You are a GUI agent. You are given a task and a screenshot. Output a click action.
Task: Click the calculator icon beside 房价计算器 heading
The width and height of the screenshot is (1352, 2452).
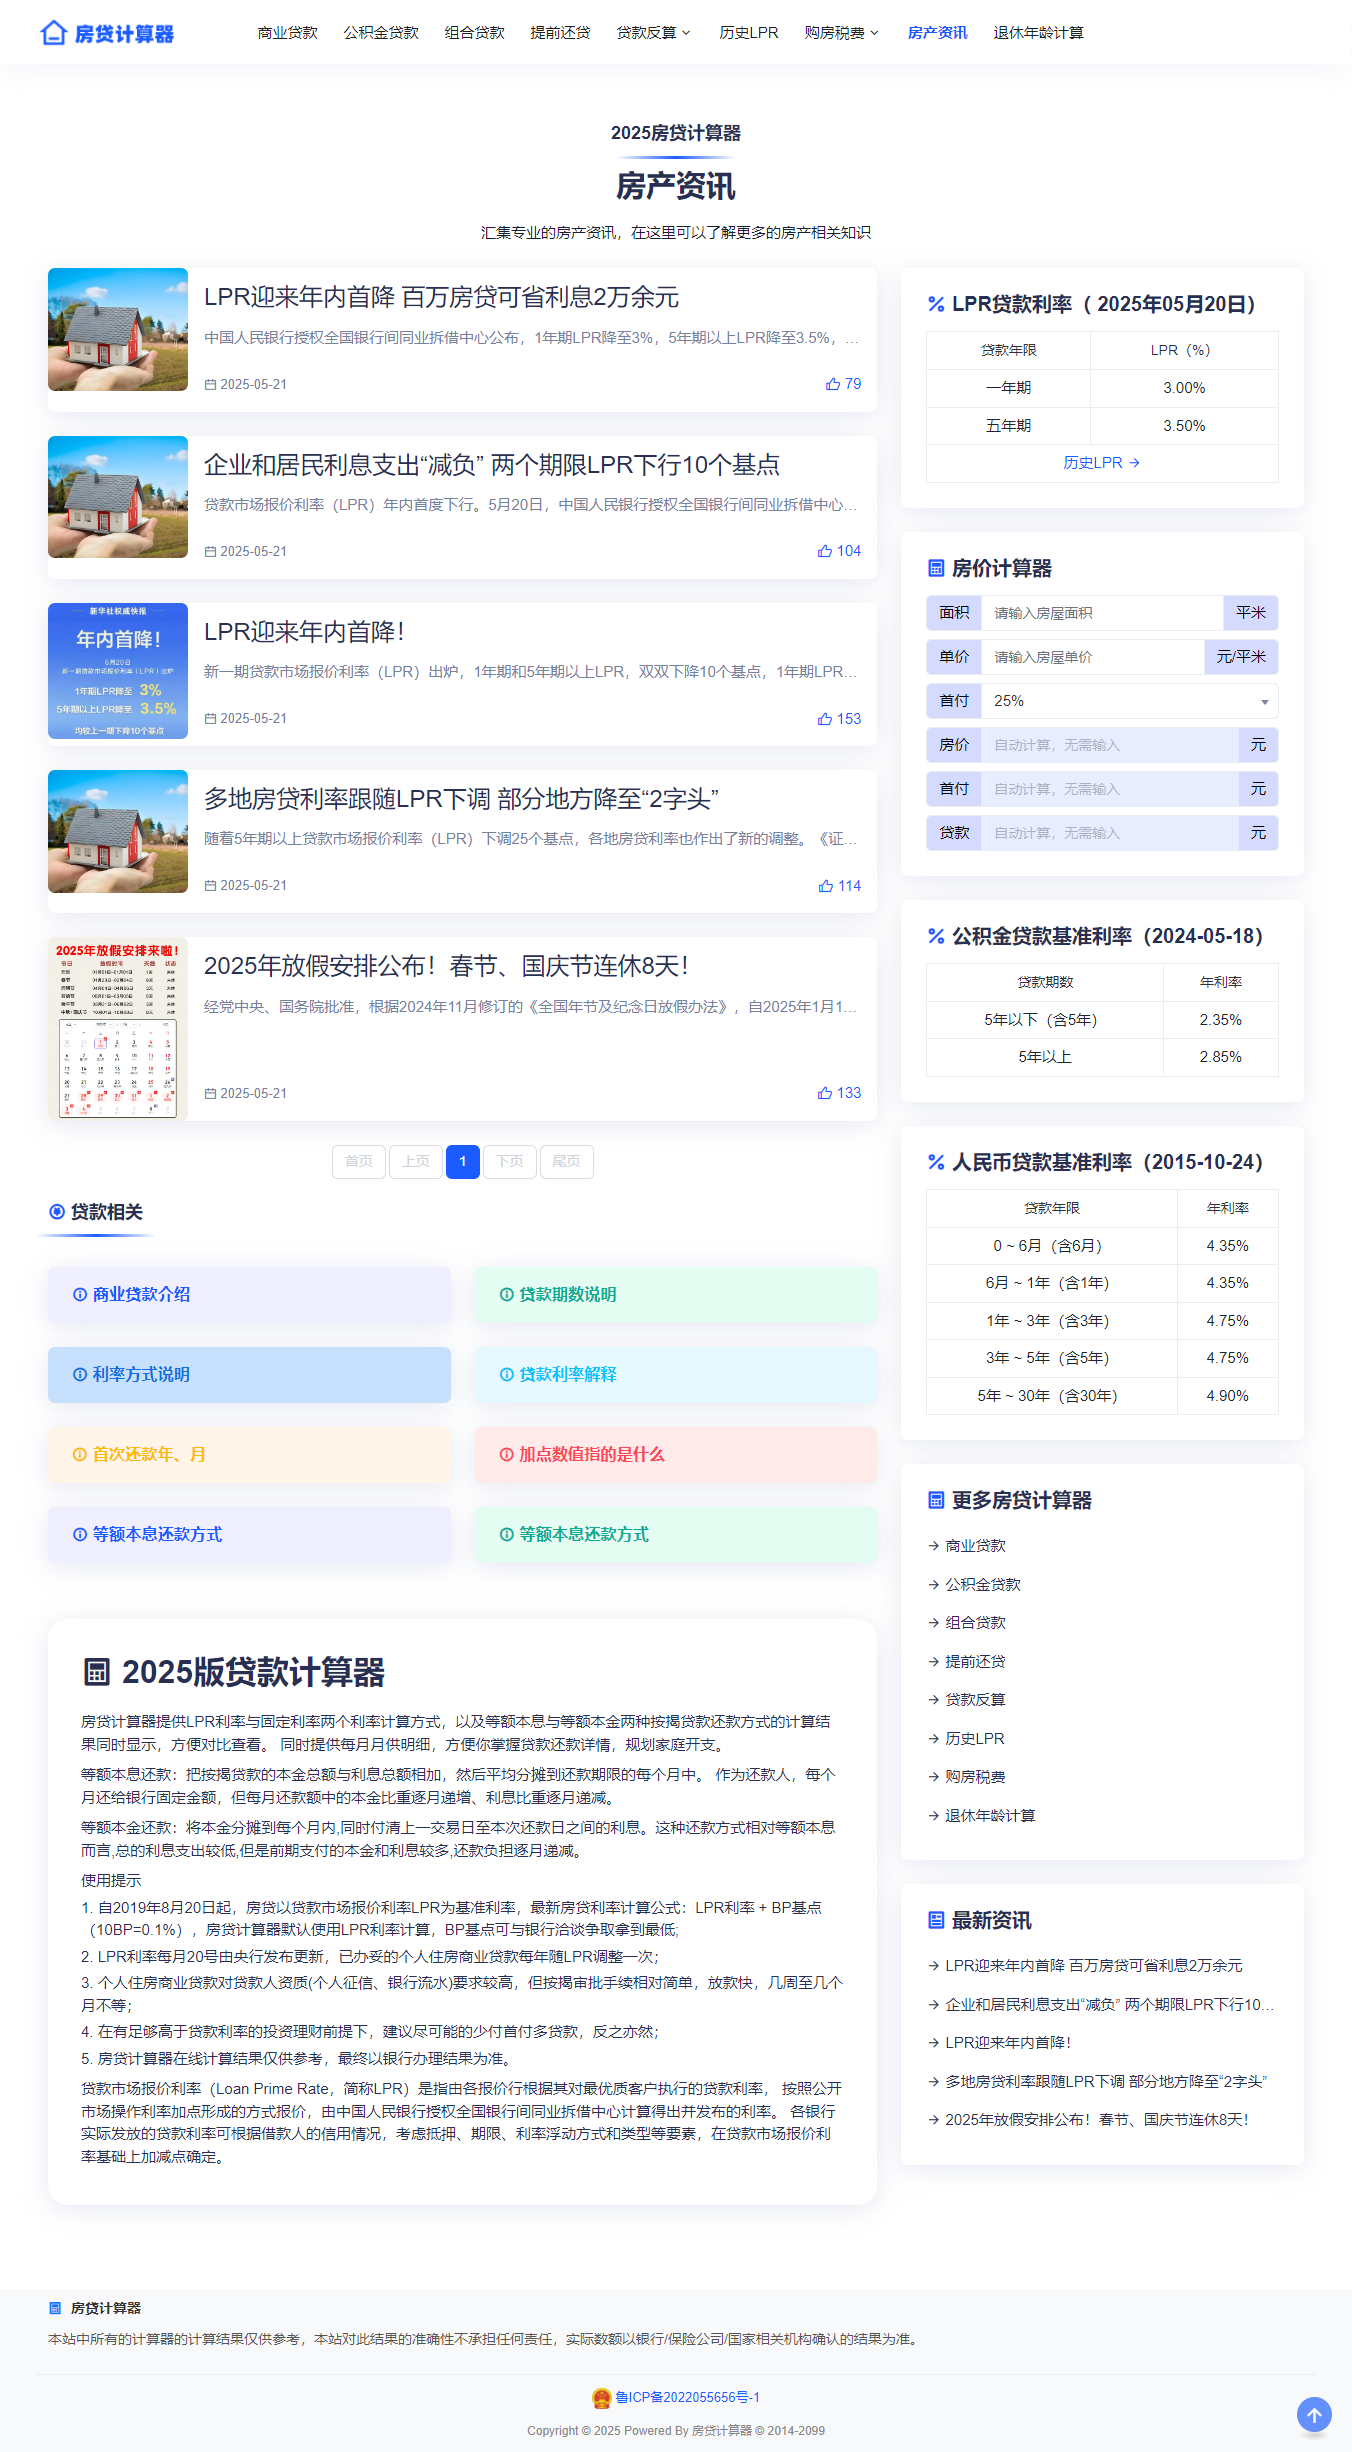pos(936,568)
